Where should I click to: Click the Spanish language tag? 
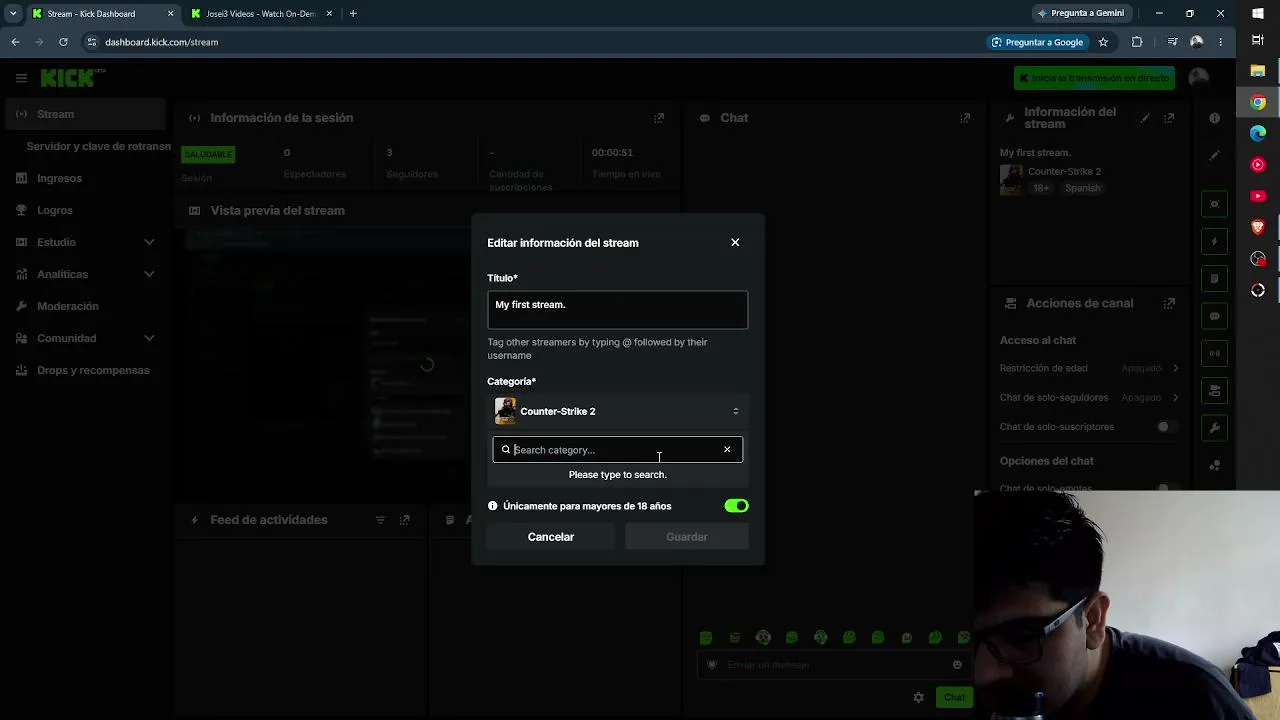[x=1082, y=188]
